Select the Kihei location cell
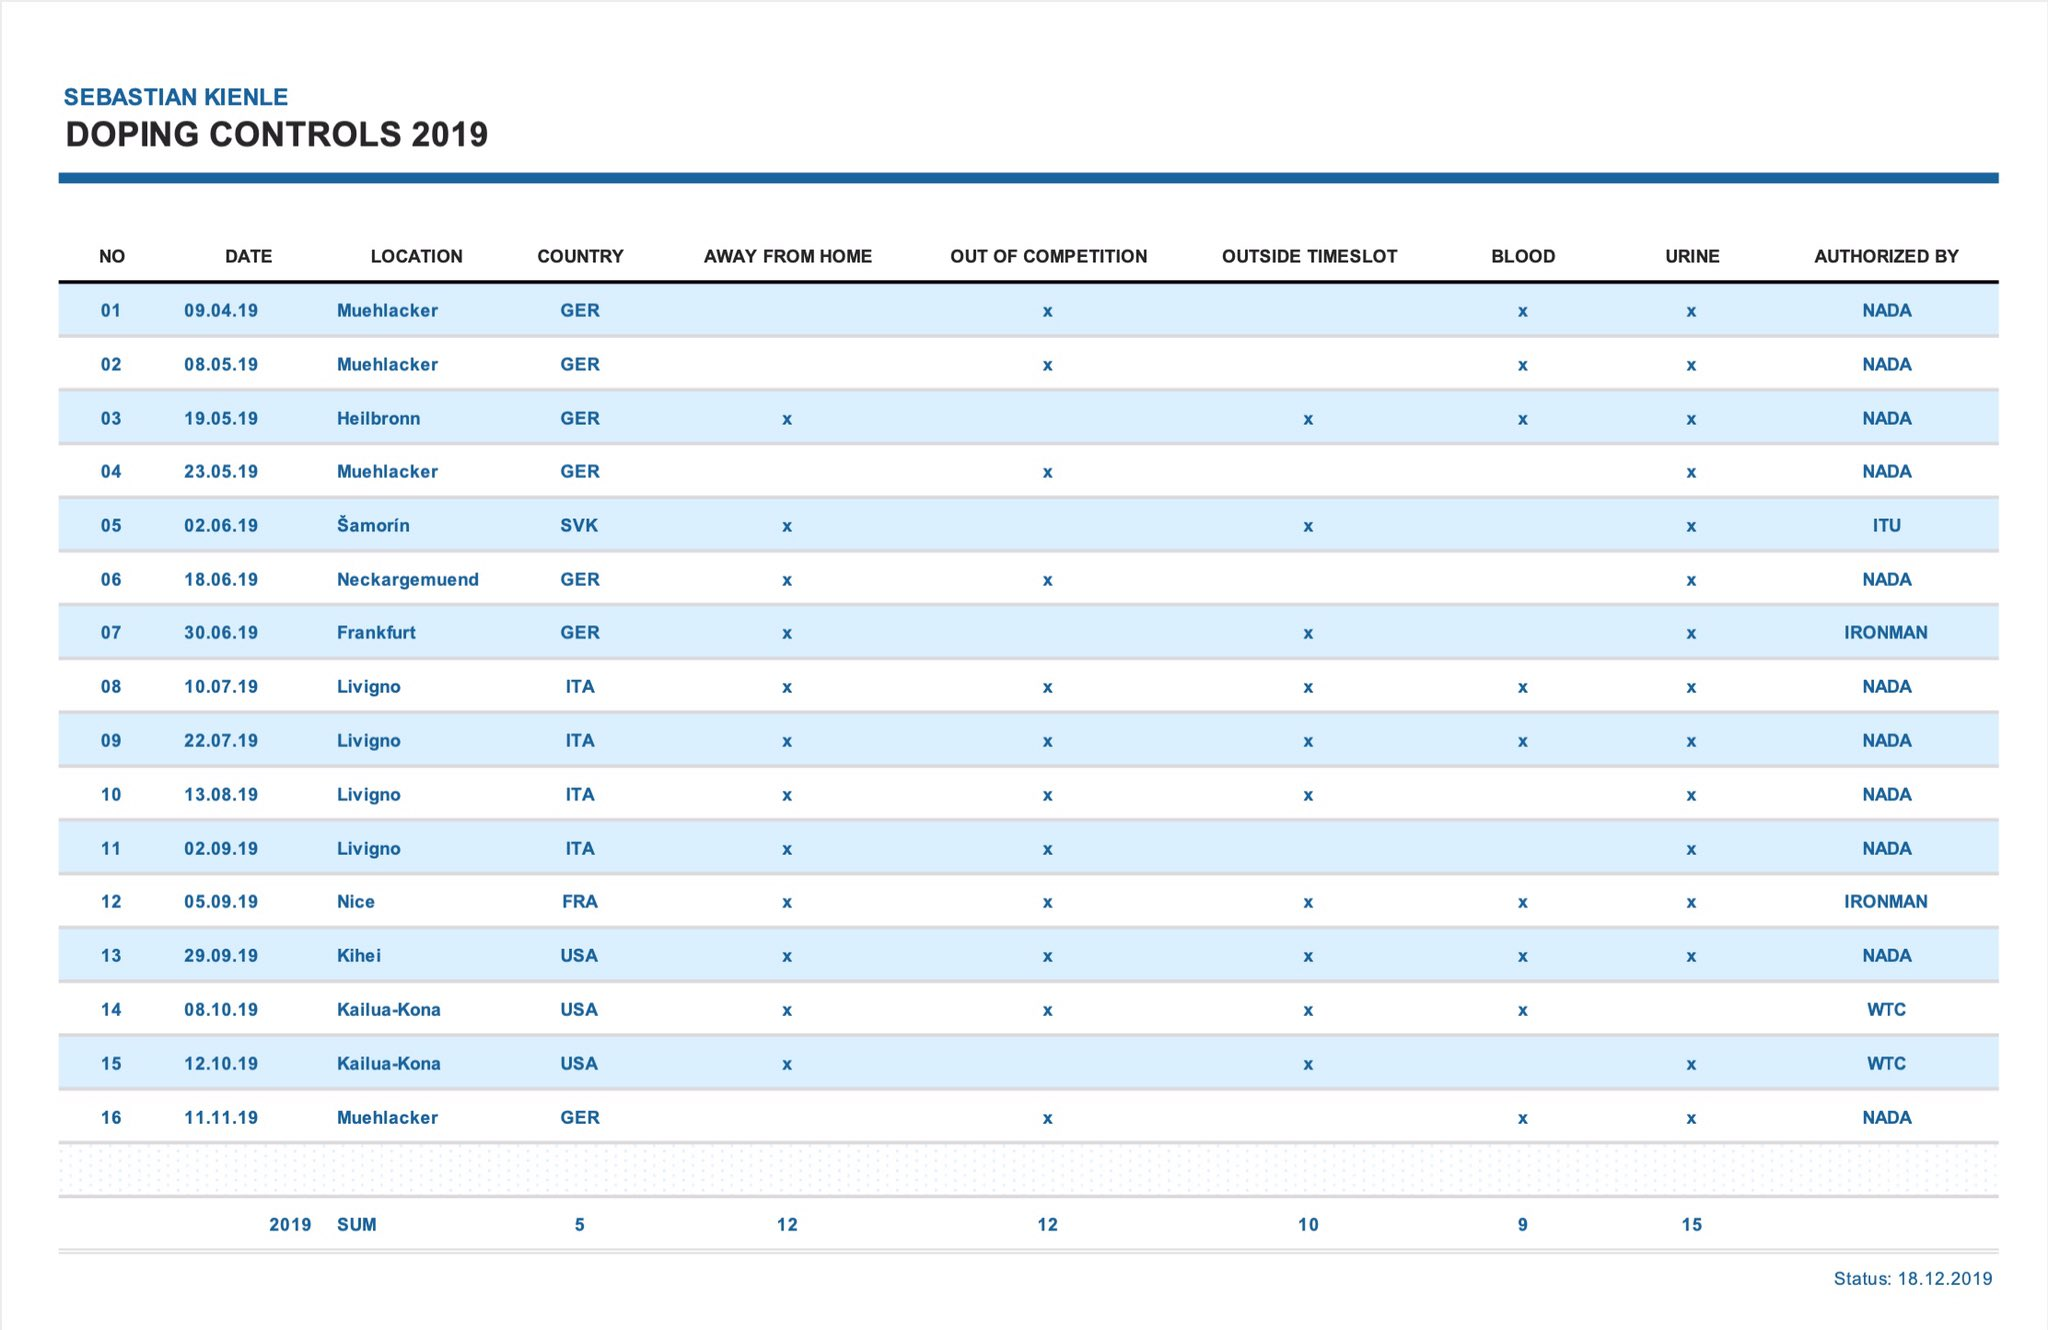 [359, 955]
